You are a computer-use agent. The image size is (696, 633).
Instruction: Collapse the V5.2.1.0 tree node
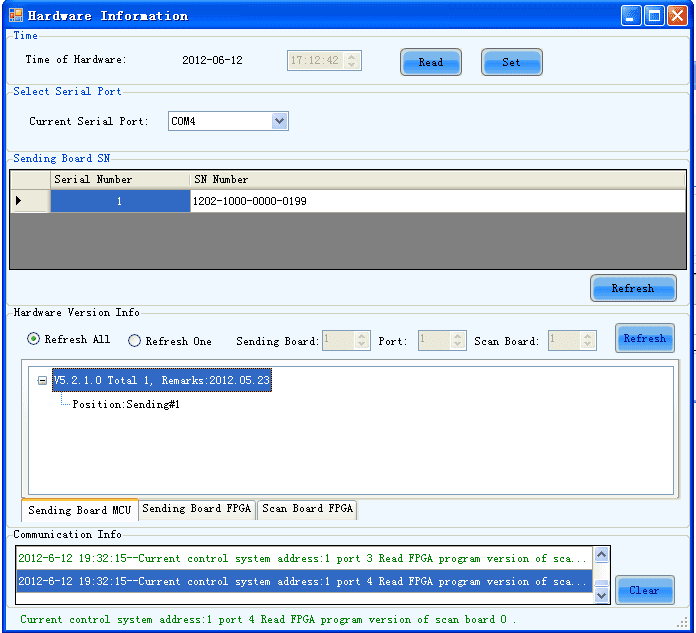tap(44, 381)
